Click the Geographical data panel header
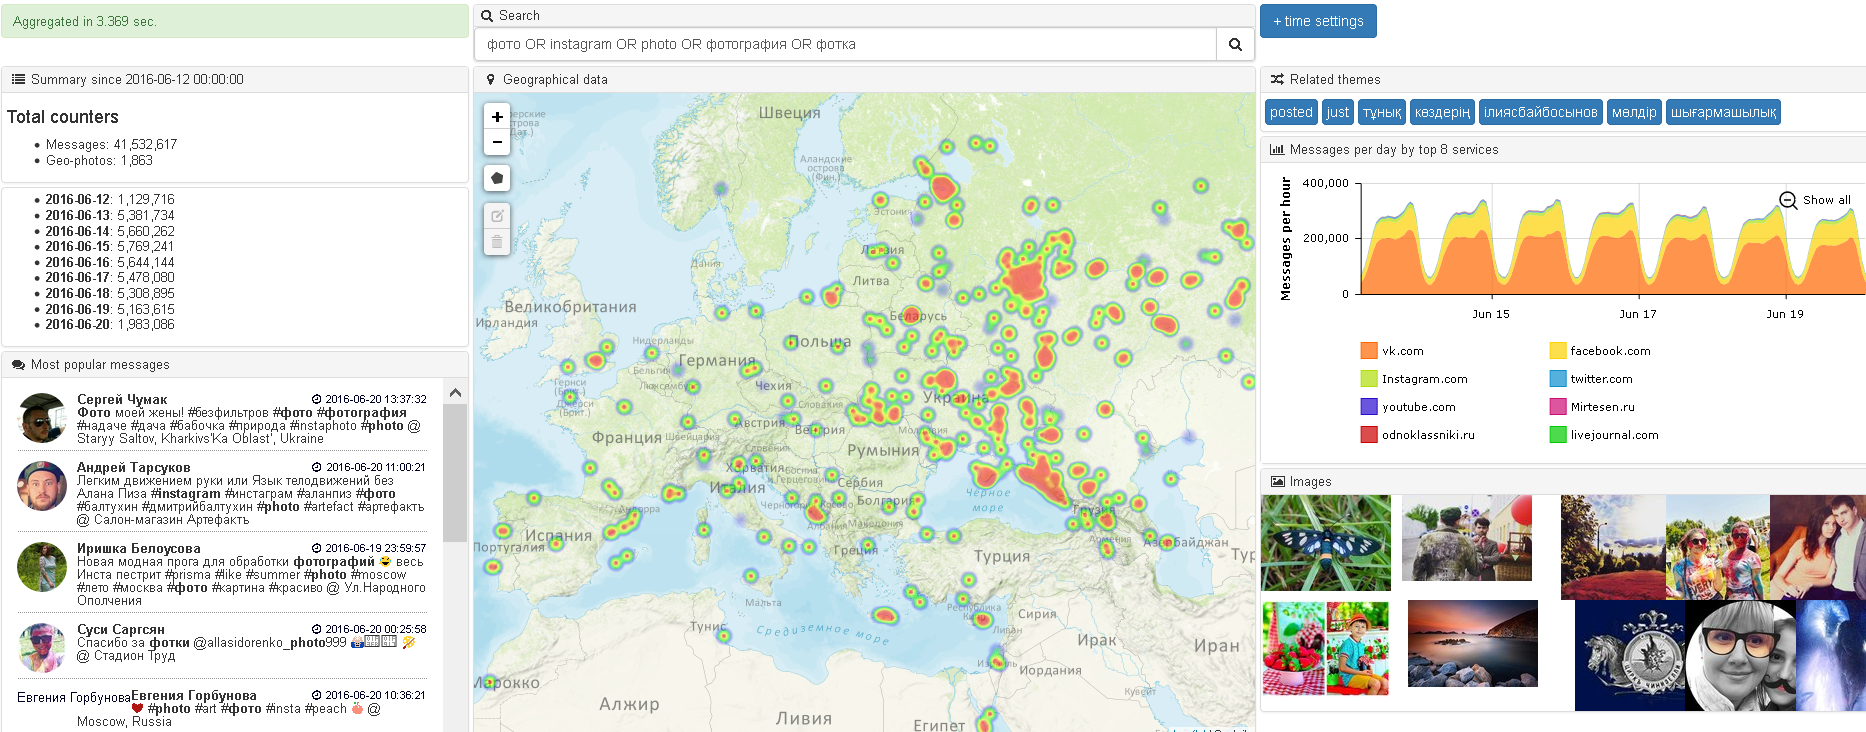The width and height of the screenshot is (1866, 732). (864, 80)
